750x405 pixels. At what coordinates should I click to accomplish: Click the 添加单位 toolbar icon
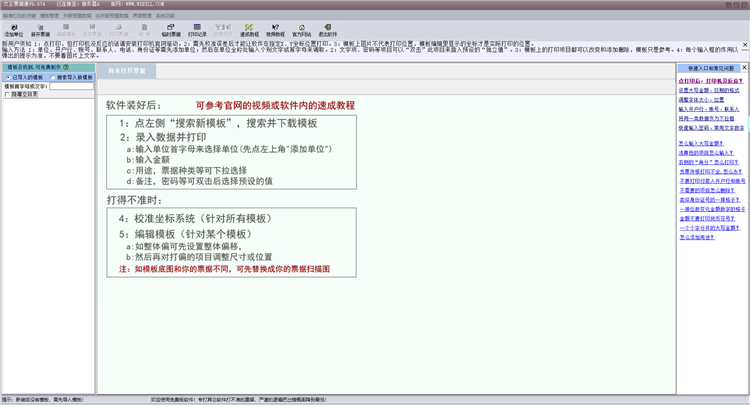pyautogui.click(x=13, y=32)
